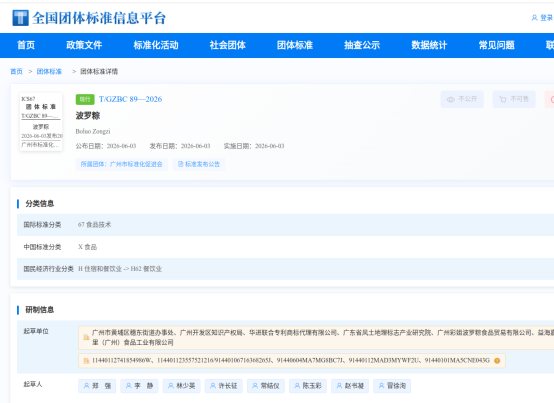Click the platform logo icon in header
This screenshot has width=554, height=403.
(20, 18)
